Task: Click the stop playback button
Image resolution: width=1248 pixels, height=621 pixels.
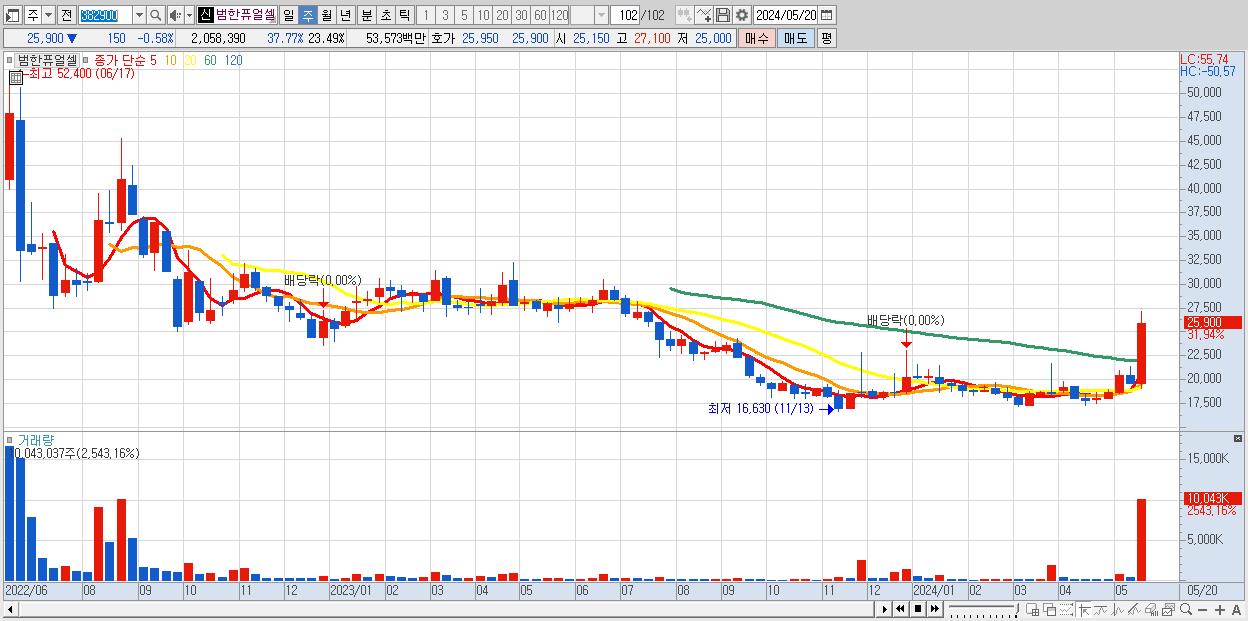Action: coord(918,609)
